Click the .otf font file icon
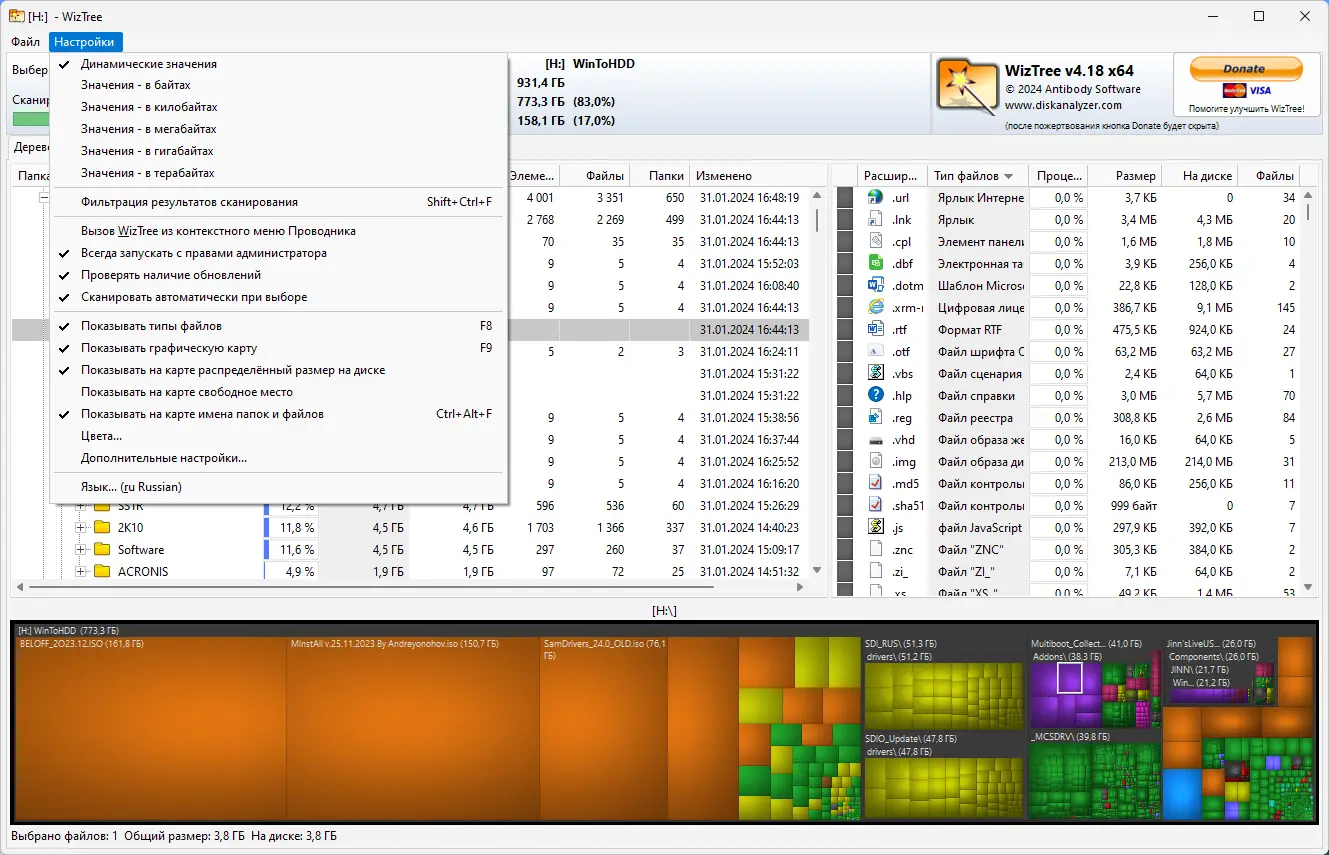The image size is (1329, 855). click(x=875, y=352)
